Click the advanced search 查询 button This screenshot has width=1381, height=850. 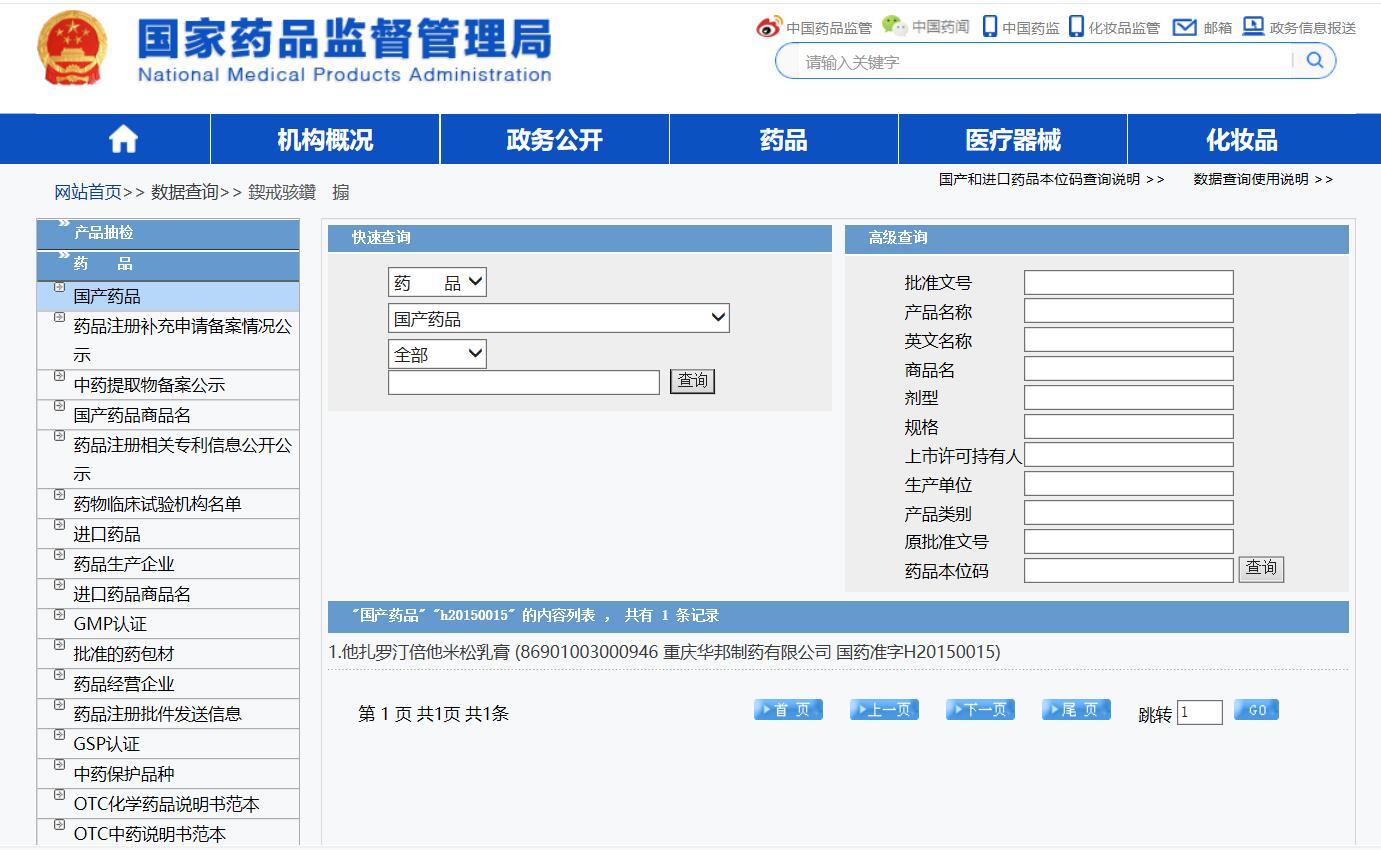(x=1261, y=568)
